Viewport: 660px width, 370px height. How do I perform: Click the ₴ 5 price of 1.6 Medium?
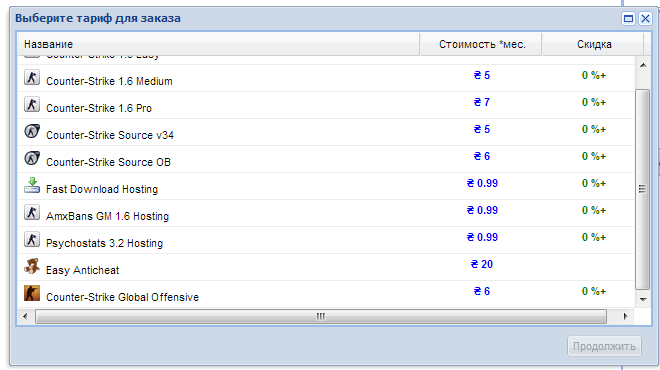(482, 75)
